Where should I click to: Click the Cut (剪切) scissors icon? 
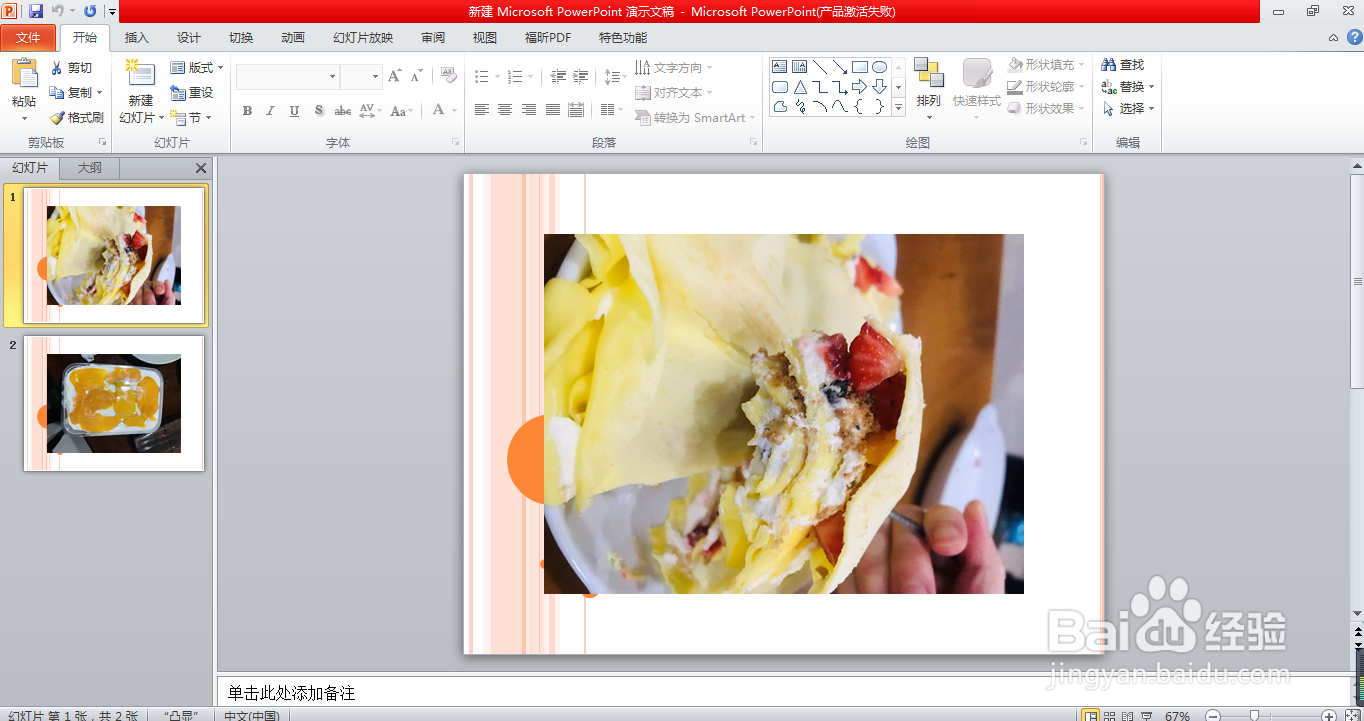(57, 68)
